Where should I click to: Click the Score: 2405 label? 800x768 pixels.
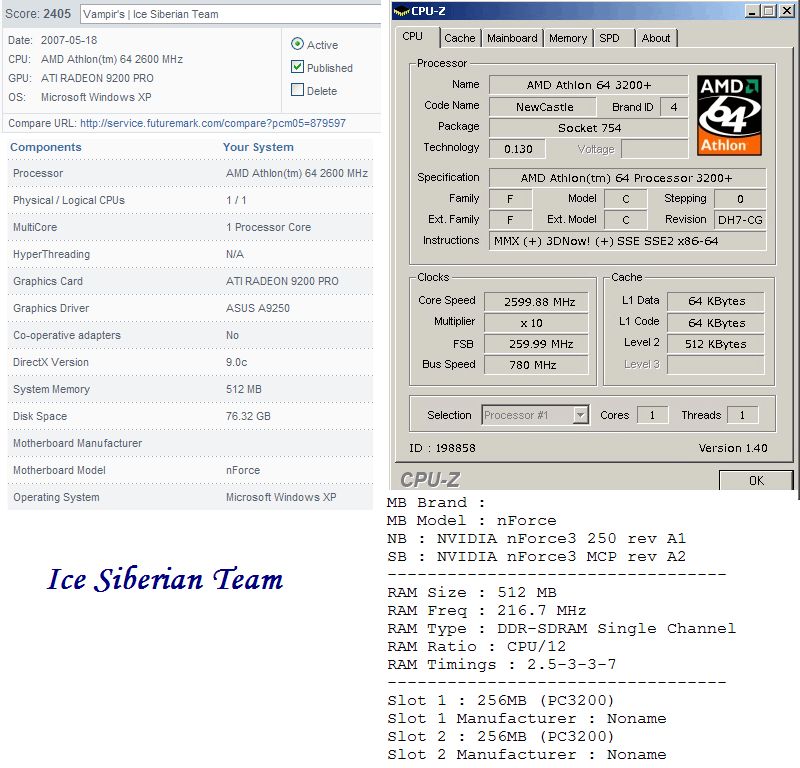(x=38, y=14)
